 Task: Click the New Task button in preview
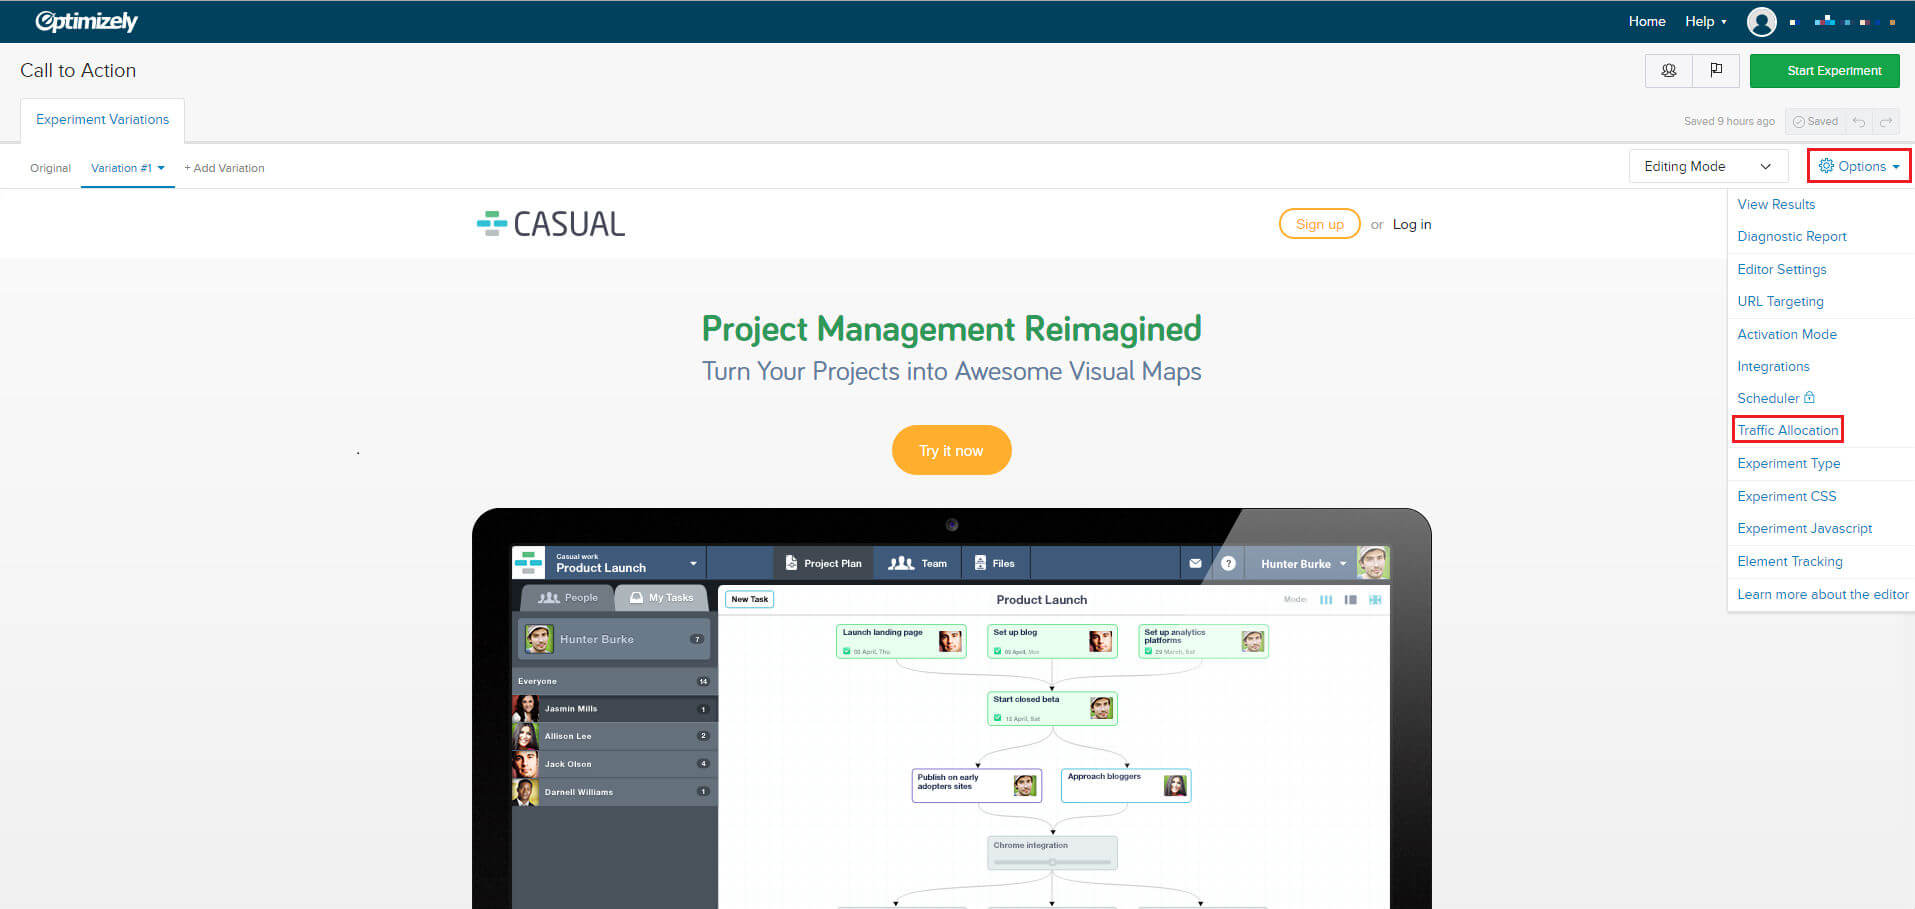(749, 599)
